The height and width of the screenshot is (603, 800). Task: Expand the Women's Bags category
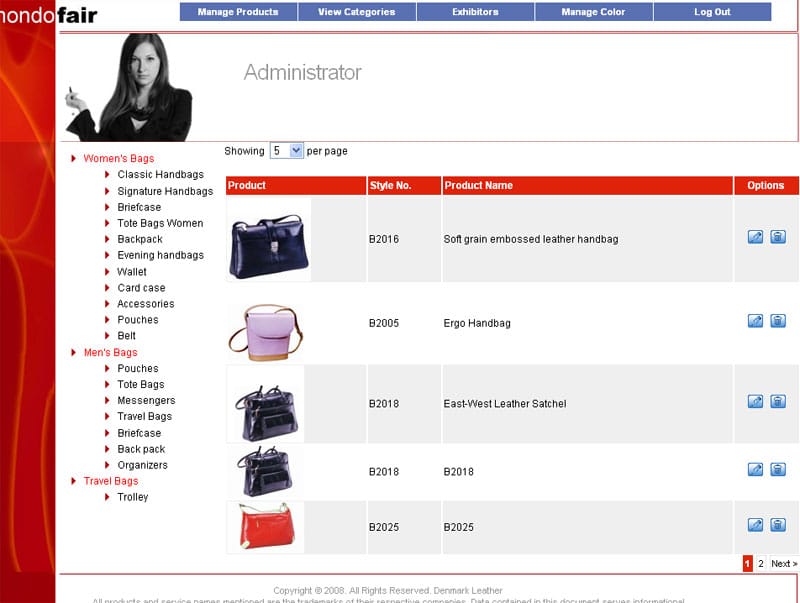click(x=117, y=158)
